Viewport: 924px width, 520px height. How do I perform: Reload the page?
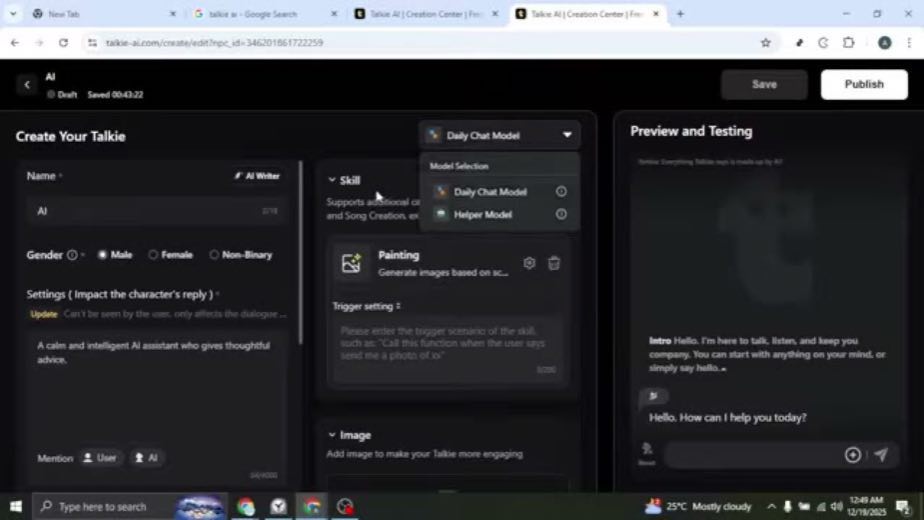click(64, 42)
